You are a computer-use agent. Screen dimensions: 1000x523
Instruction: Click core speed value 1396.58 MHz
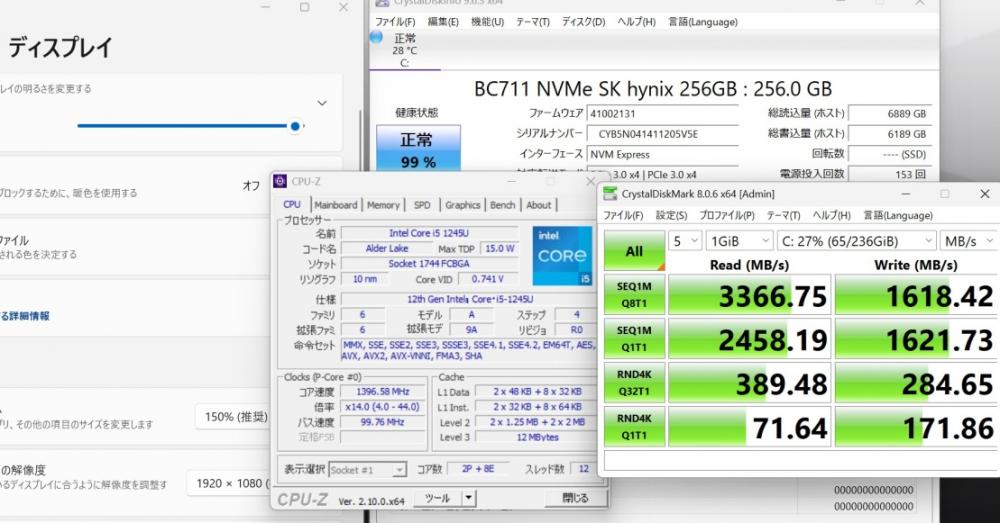click(383, 392)
